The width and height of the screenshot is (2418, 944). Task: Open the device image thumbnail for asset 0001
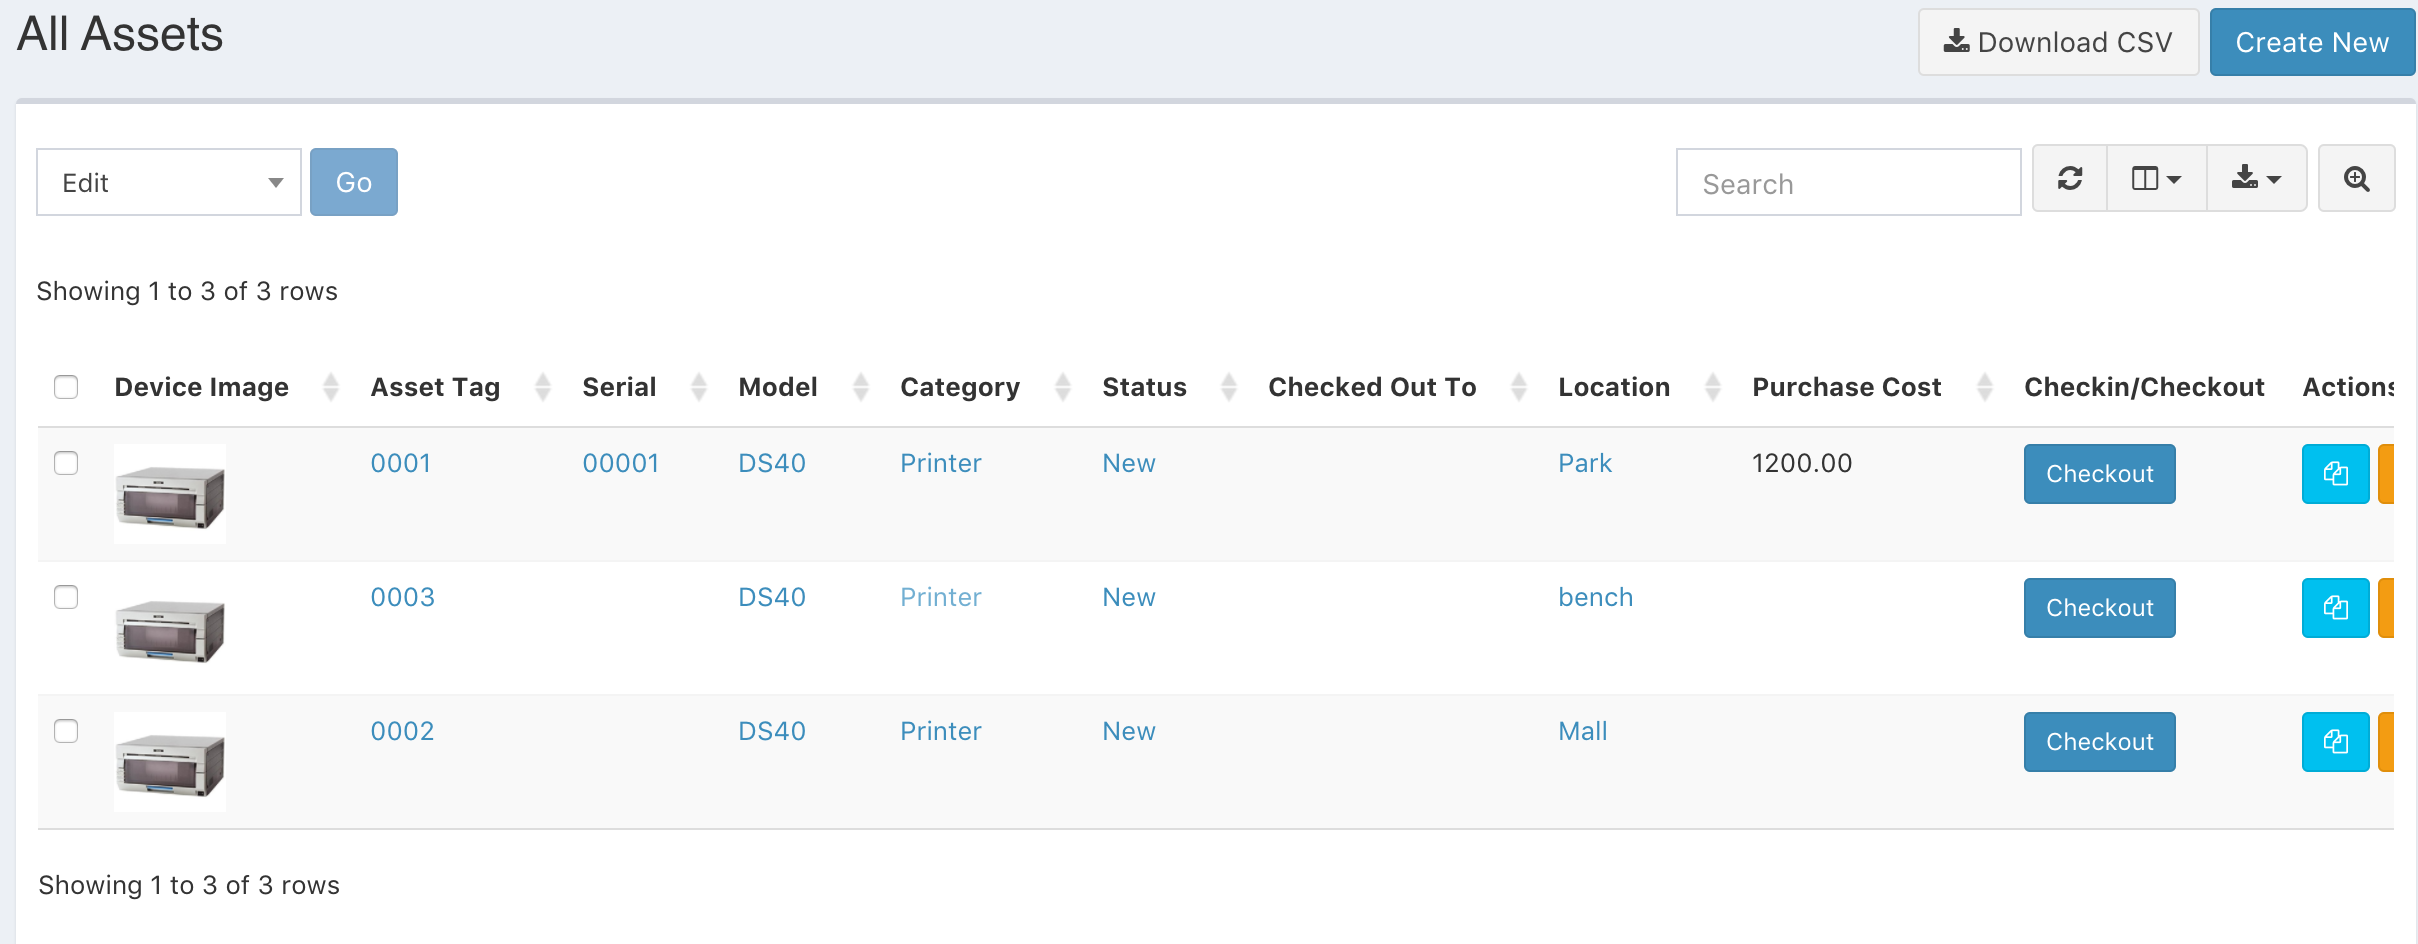point(169,493)
